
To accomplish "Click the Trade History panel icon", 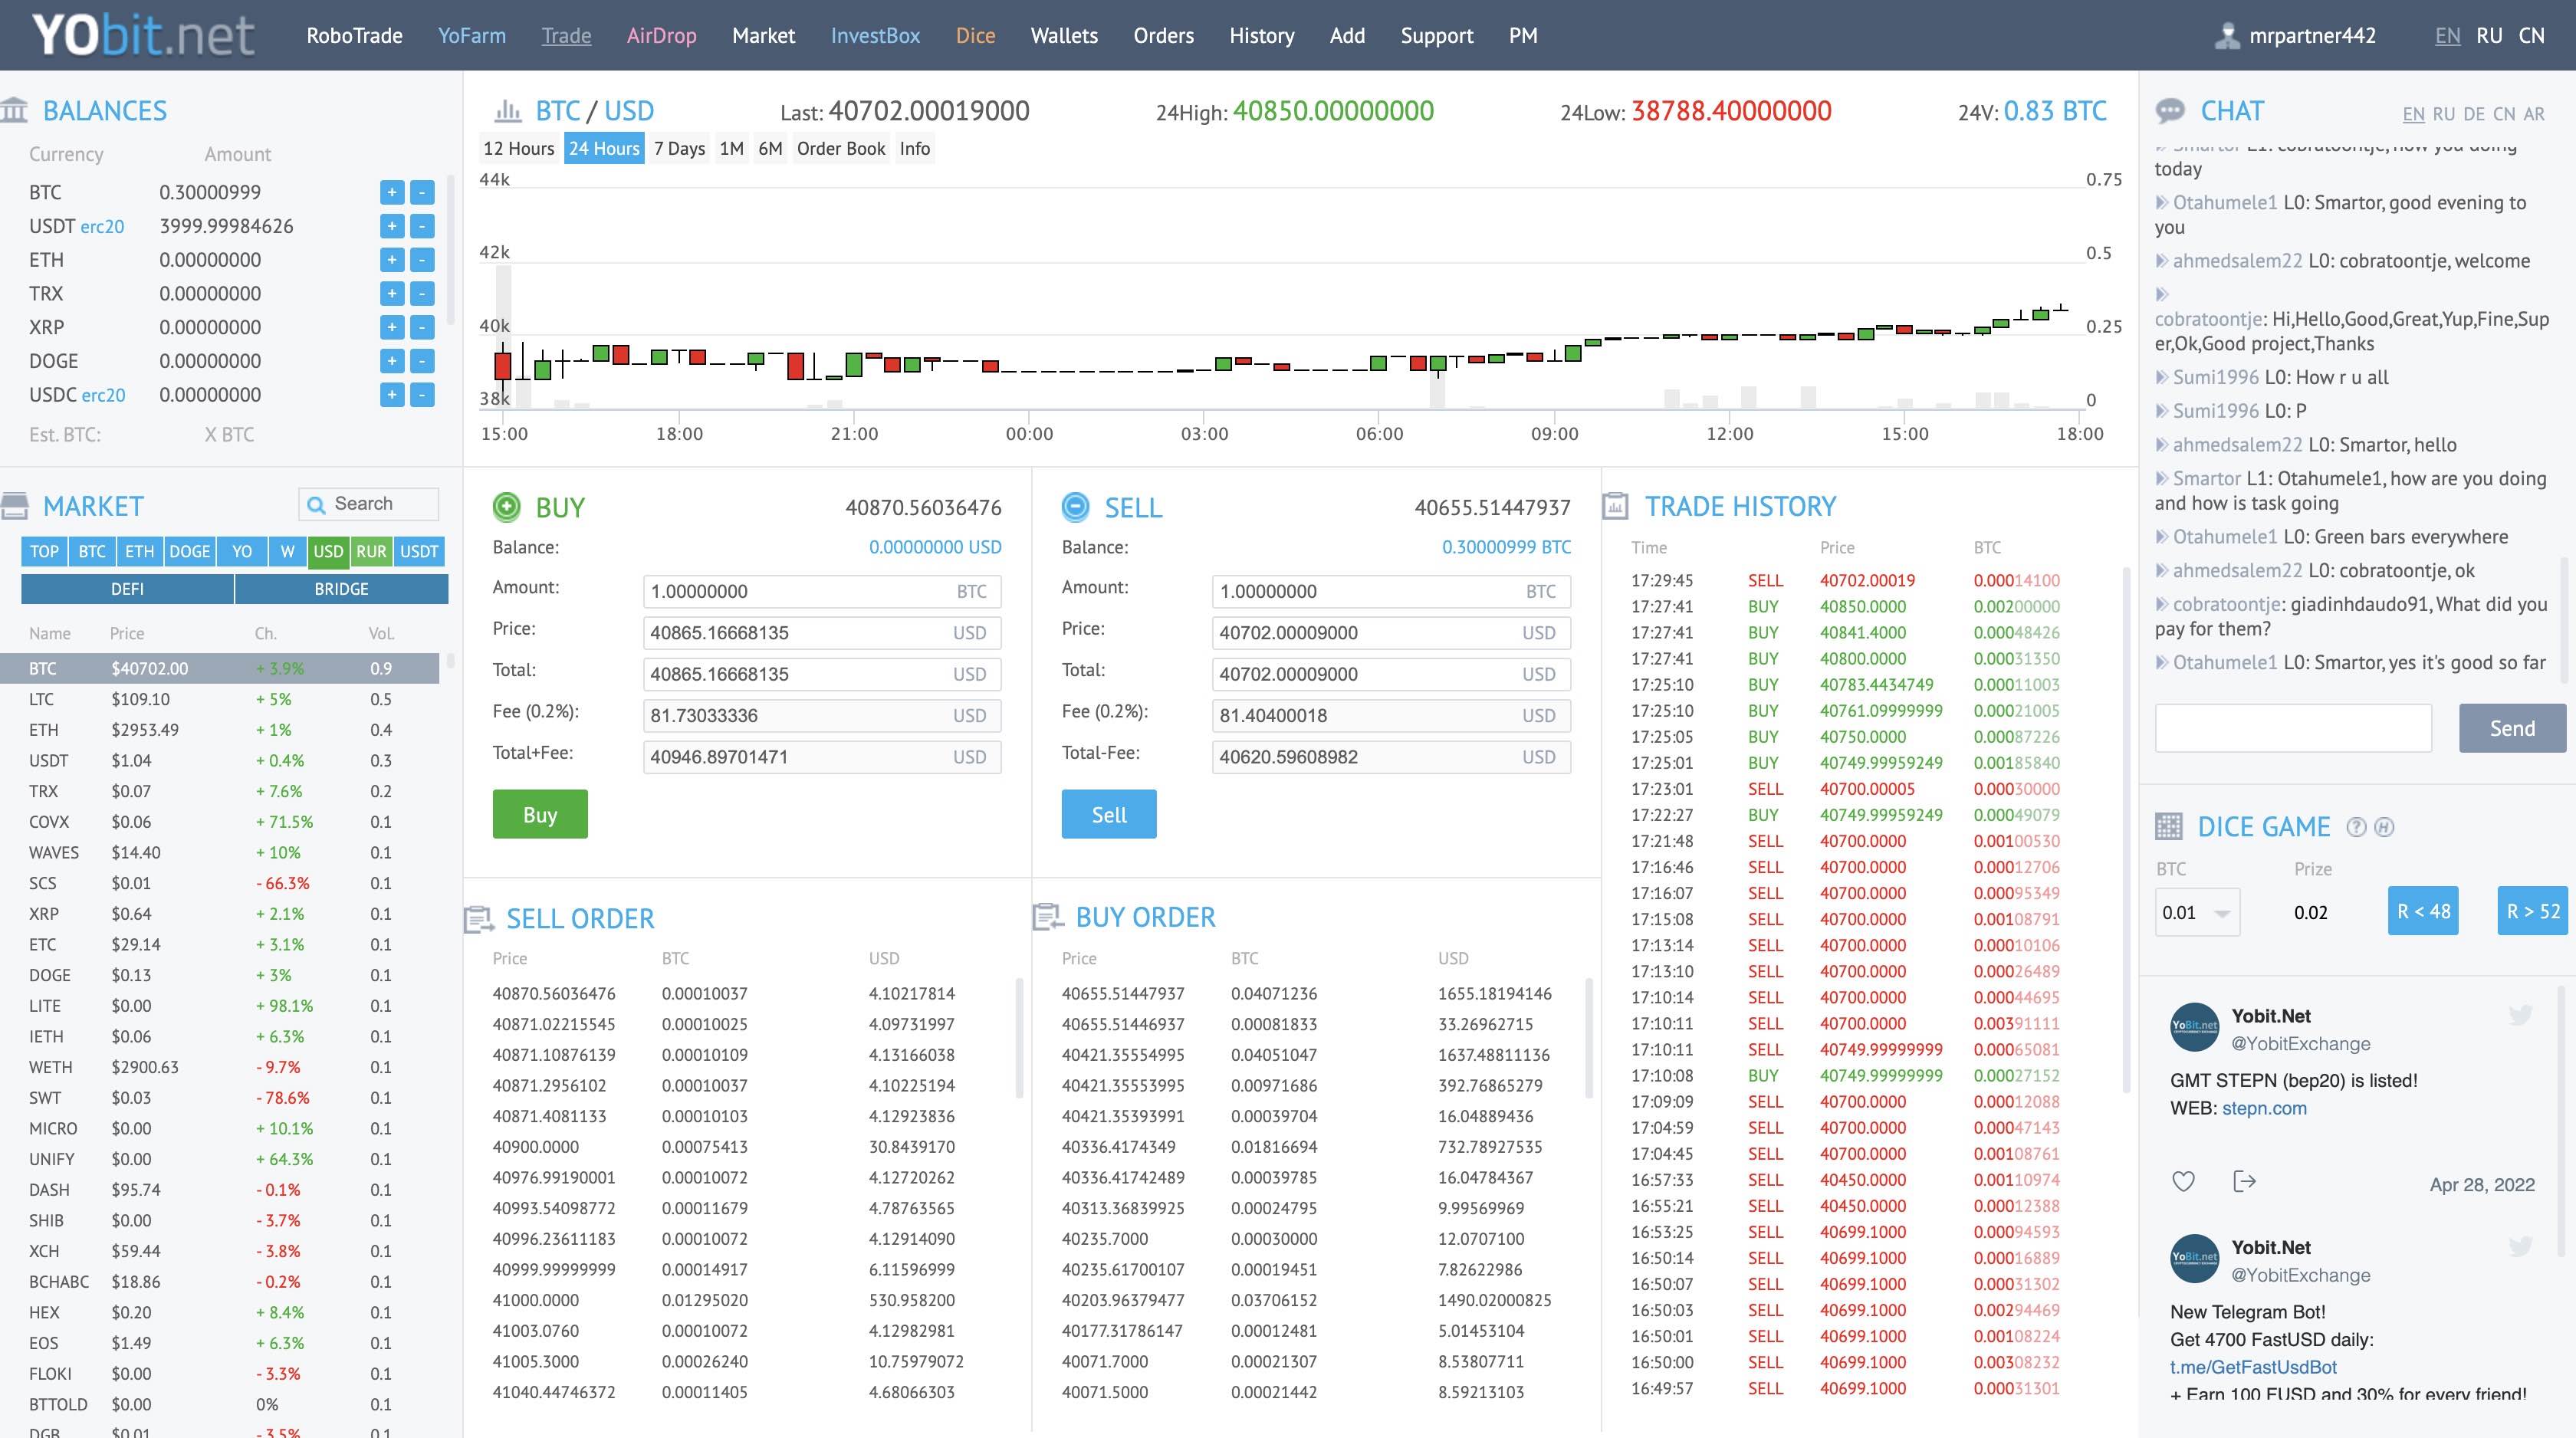I will [x=1616, y=506].
